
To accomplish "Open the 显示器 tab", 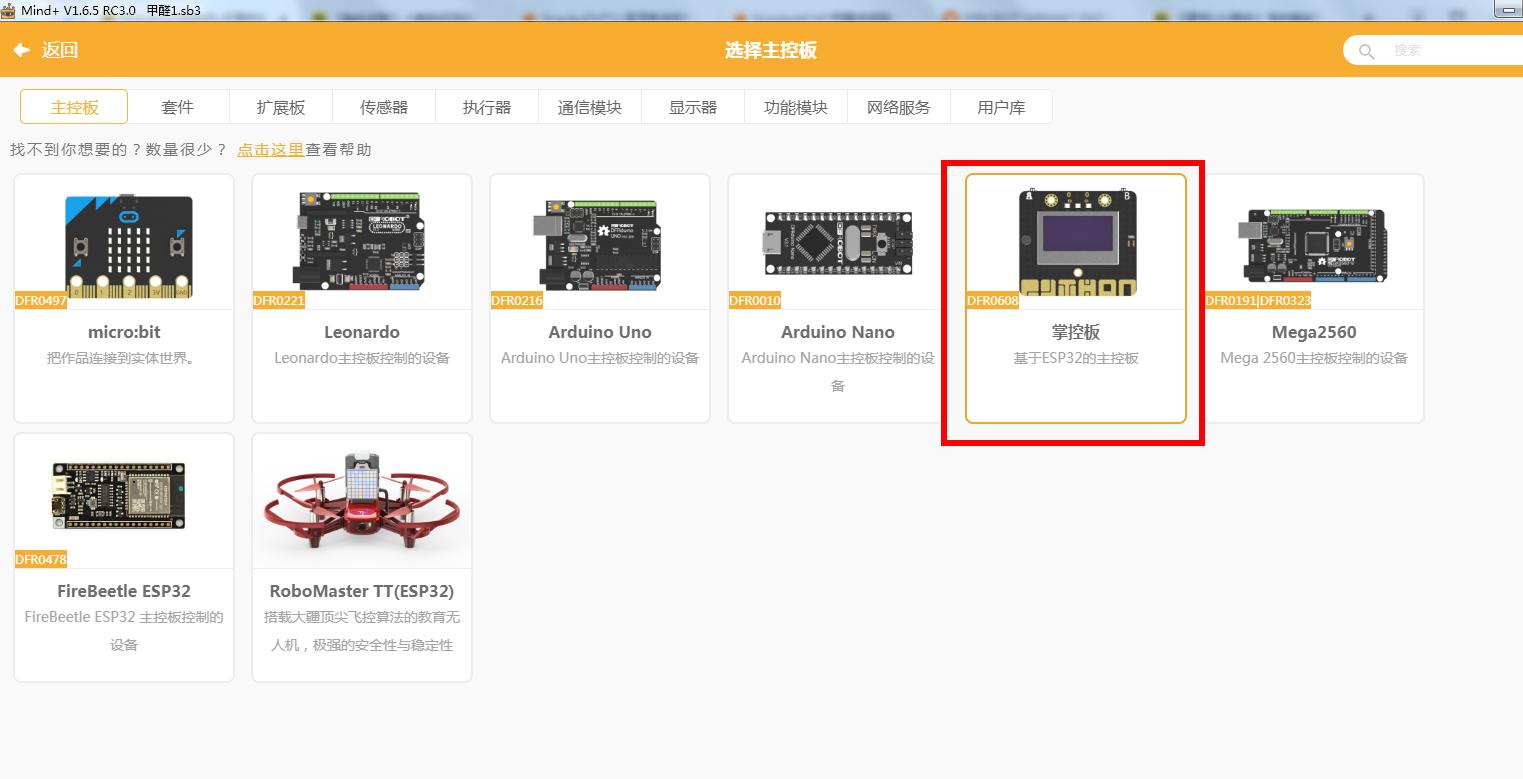I will pos(693,107).
